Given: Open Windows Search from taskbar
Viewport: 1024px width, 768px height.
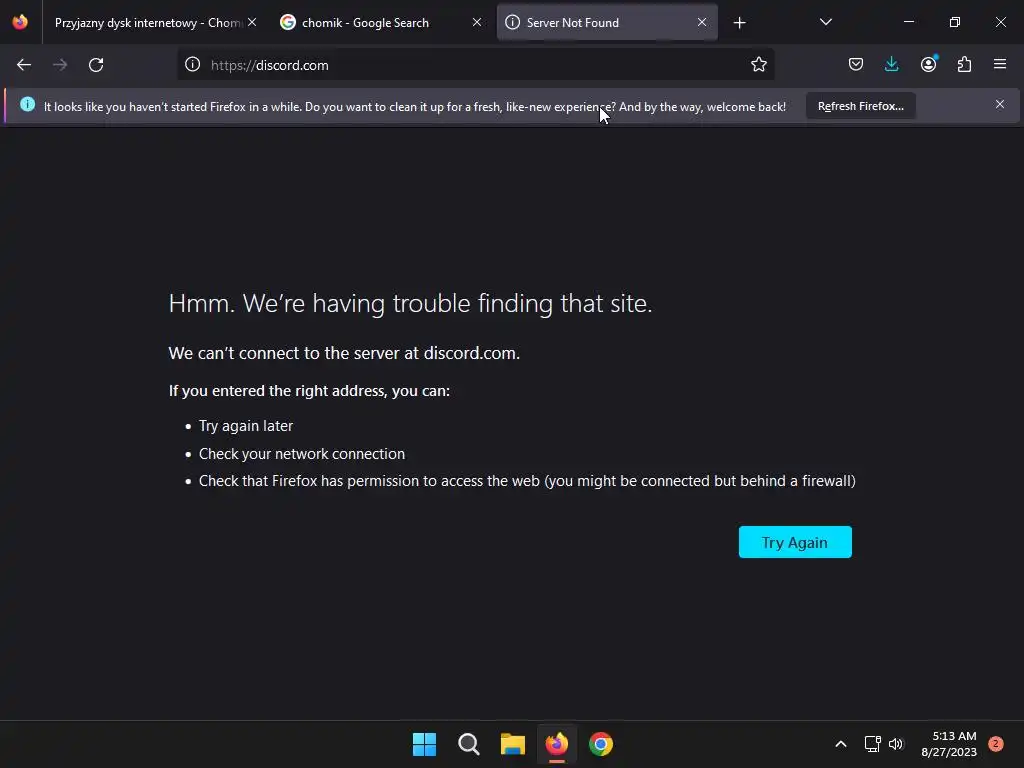Looking at the screenshot, I should (x=468, y=744).
